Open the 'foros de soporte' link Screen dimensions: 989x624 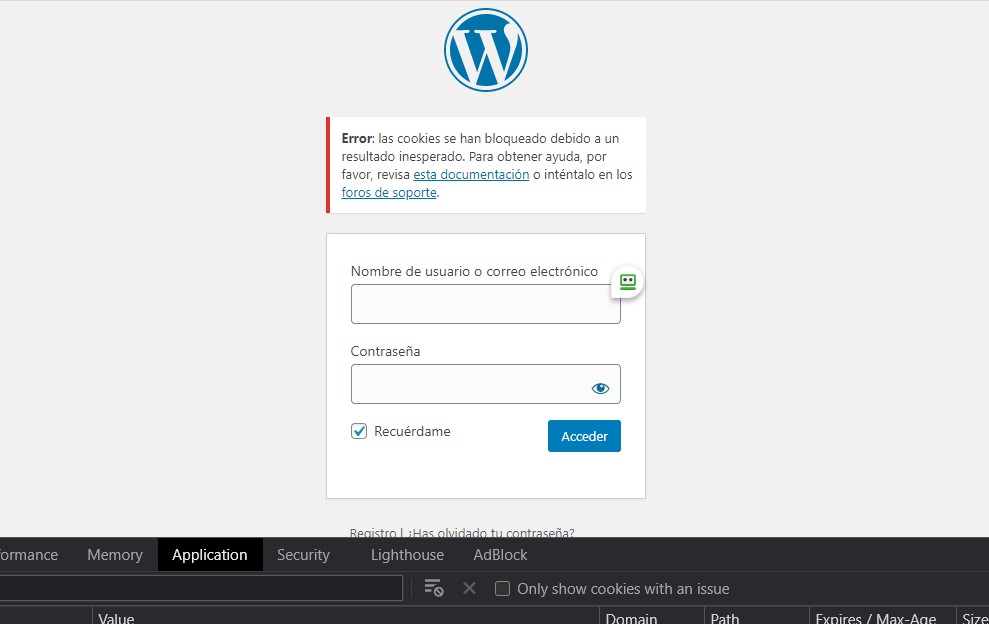pyautogui.click(x=389, y=192)
